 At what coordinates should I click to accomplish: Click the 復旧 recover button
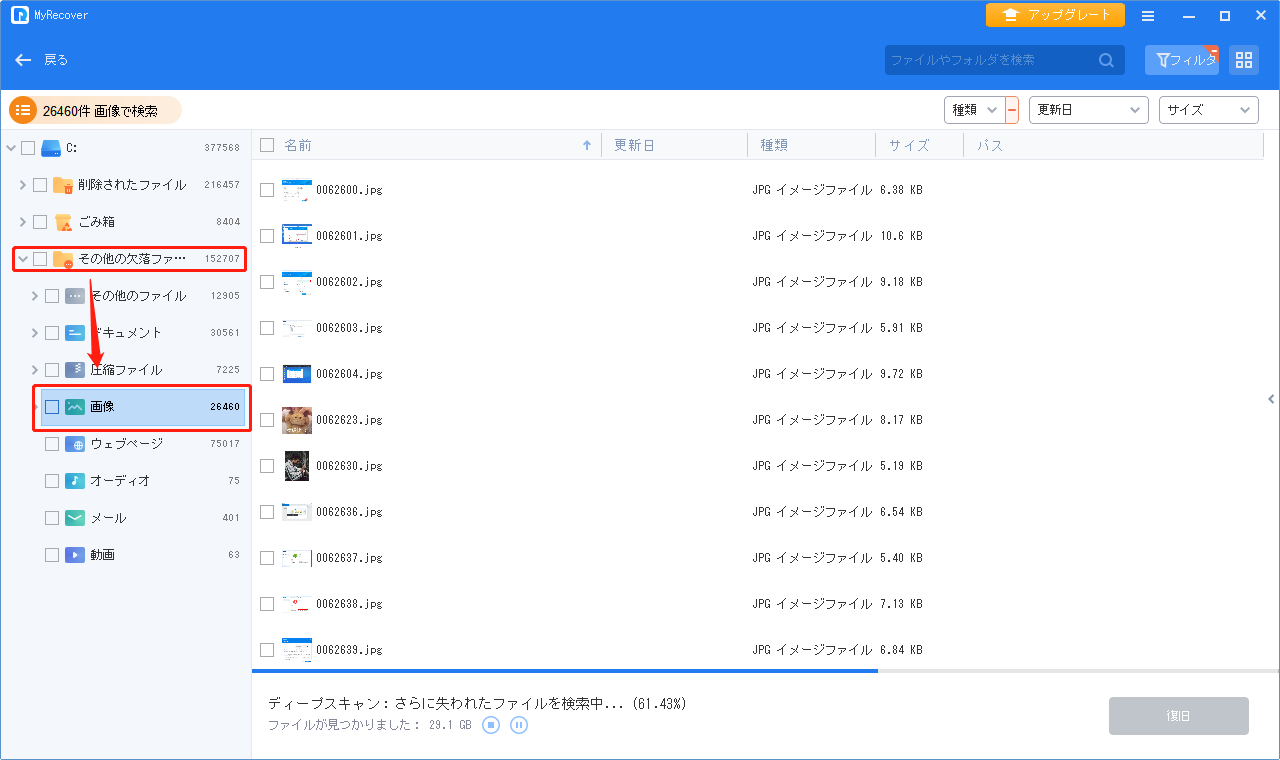[x=1179, y=716]
